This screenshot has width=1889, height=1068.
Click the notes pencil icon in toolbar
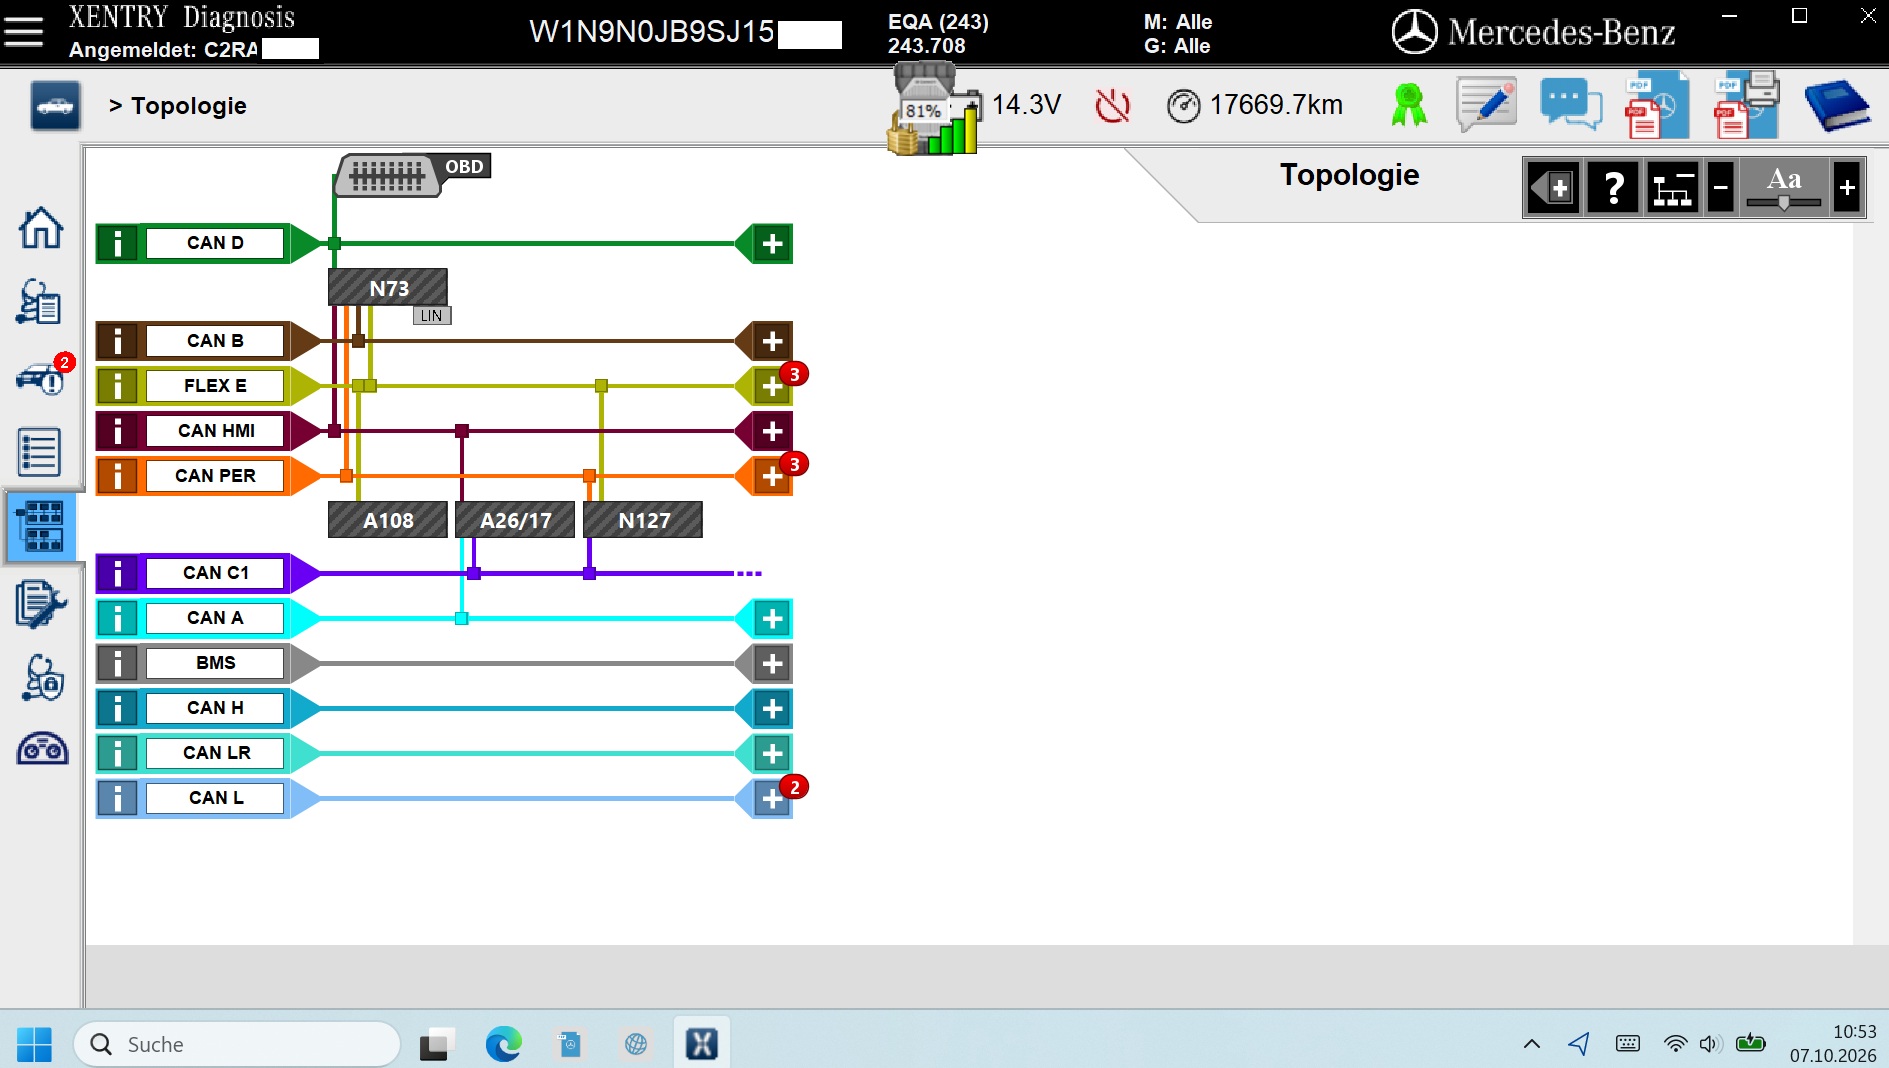(1486, 105)
